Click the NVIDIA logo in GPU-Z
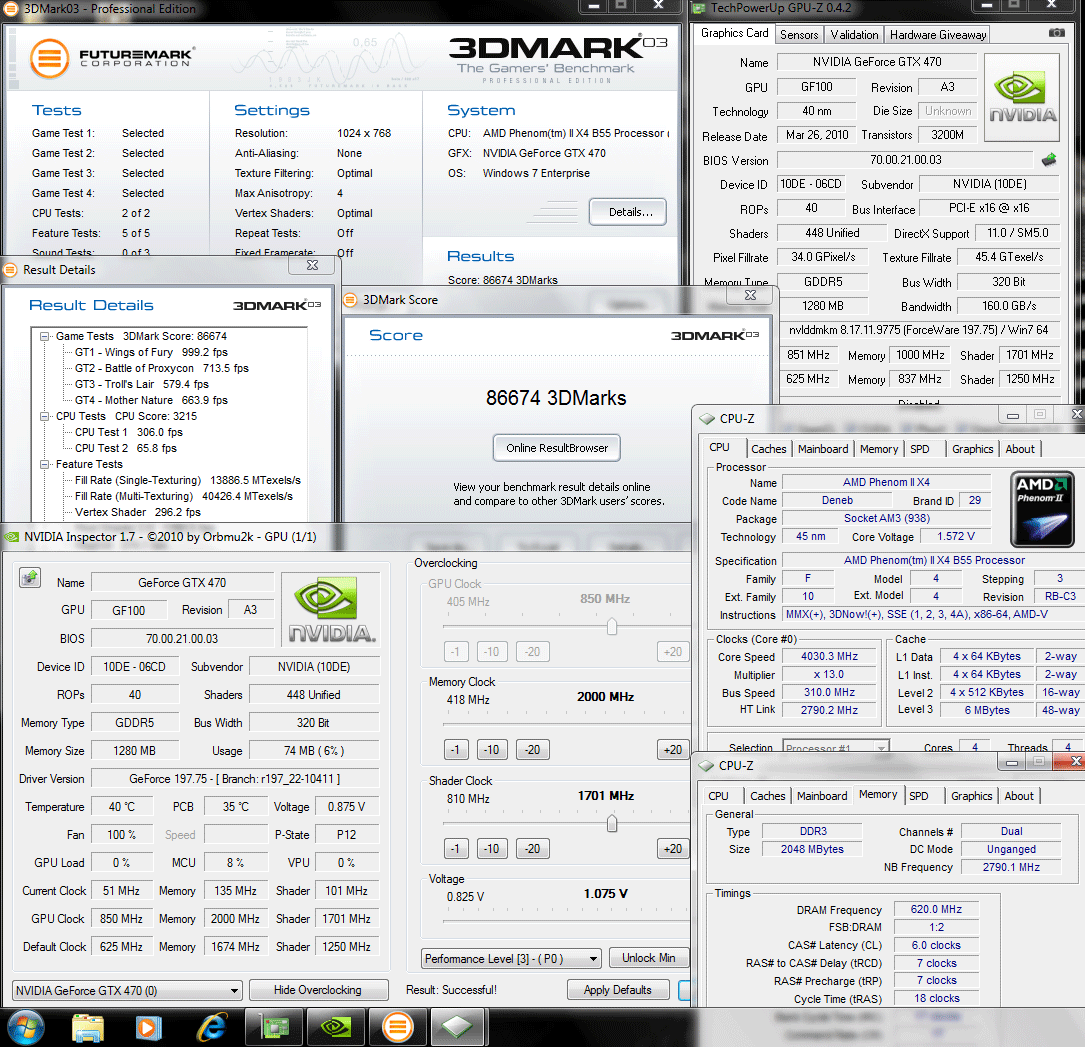Viewport: 1085px width, 1047px height. [1022, 98]
